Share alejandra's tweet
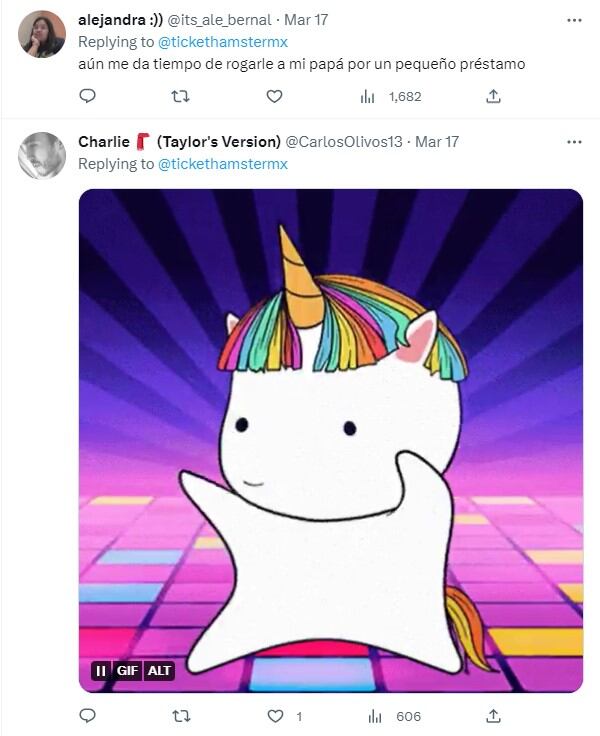Image resolution: width=600 pixels, height=736 pixels. click(x=493, y=96)
